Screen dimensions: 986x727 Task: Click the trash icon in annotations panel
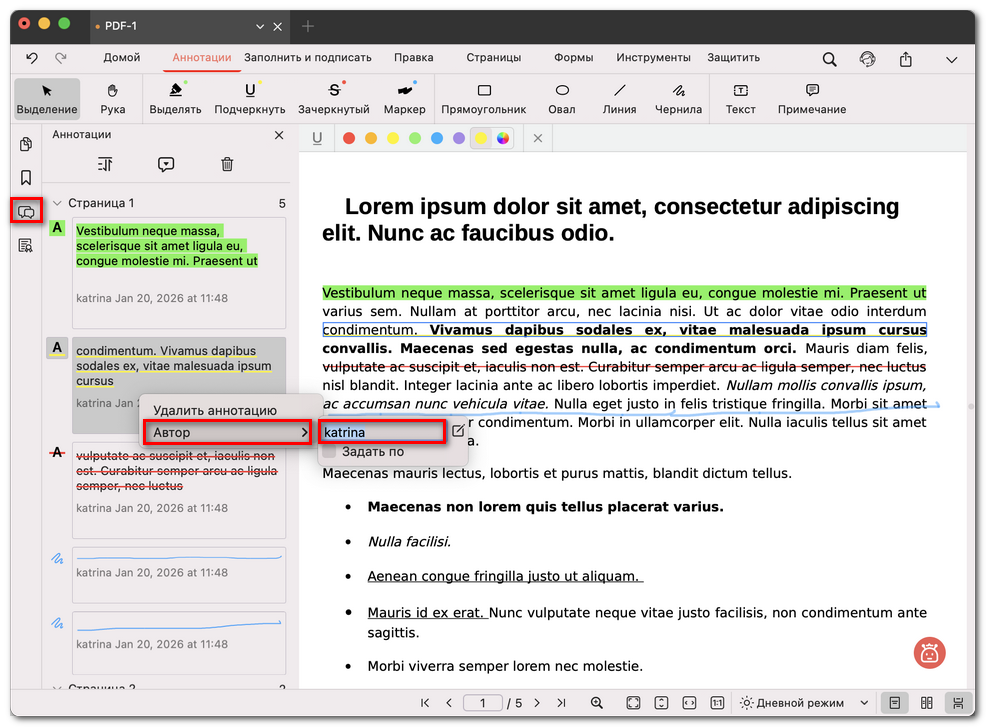pos(227,164)
